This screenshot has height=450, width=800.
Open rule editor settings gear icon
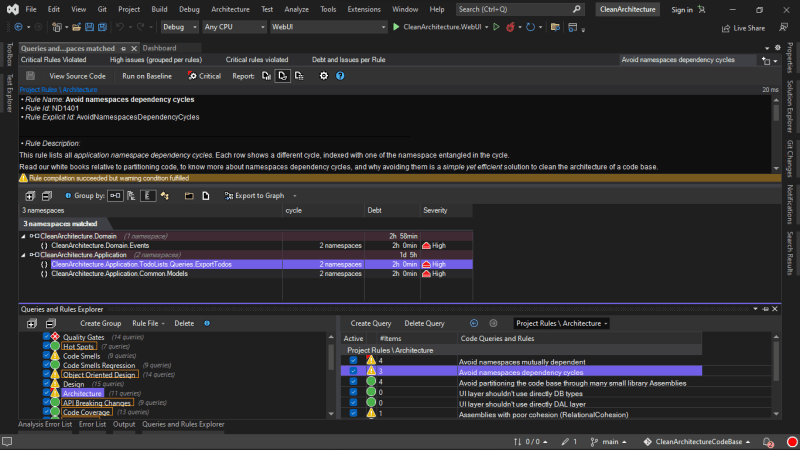point(323,76)
